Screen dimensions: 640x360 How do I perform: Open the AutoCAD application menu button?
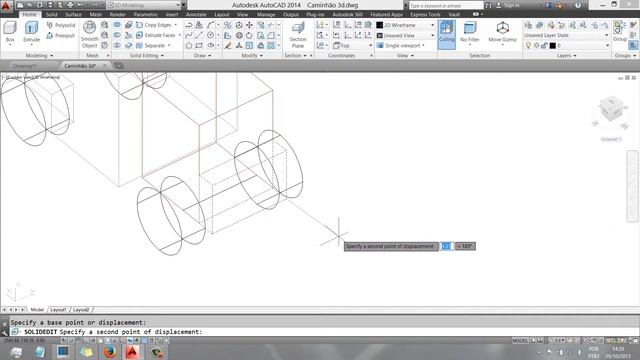coord(6,6)
